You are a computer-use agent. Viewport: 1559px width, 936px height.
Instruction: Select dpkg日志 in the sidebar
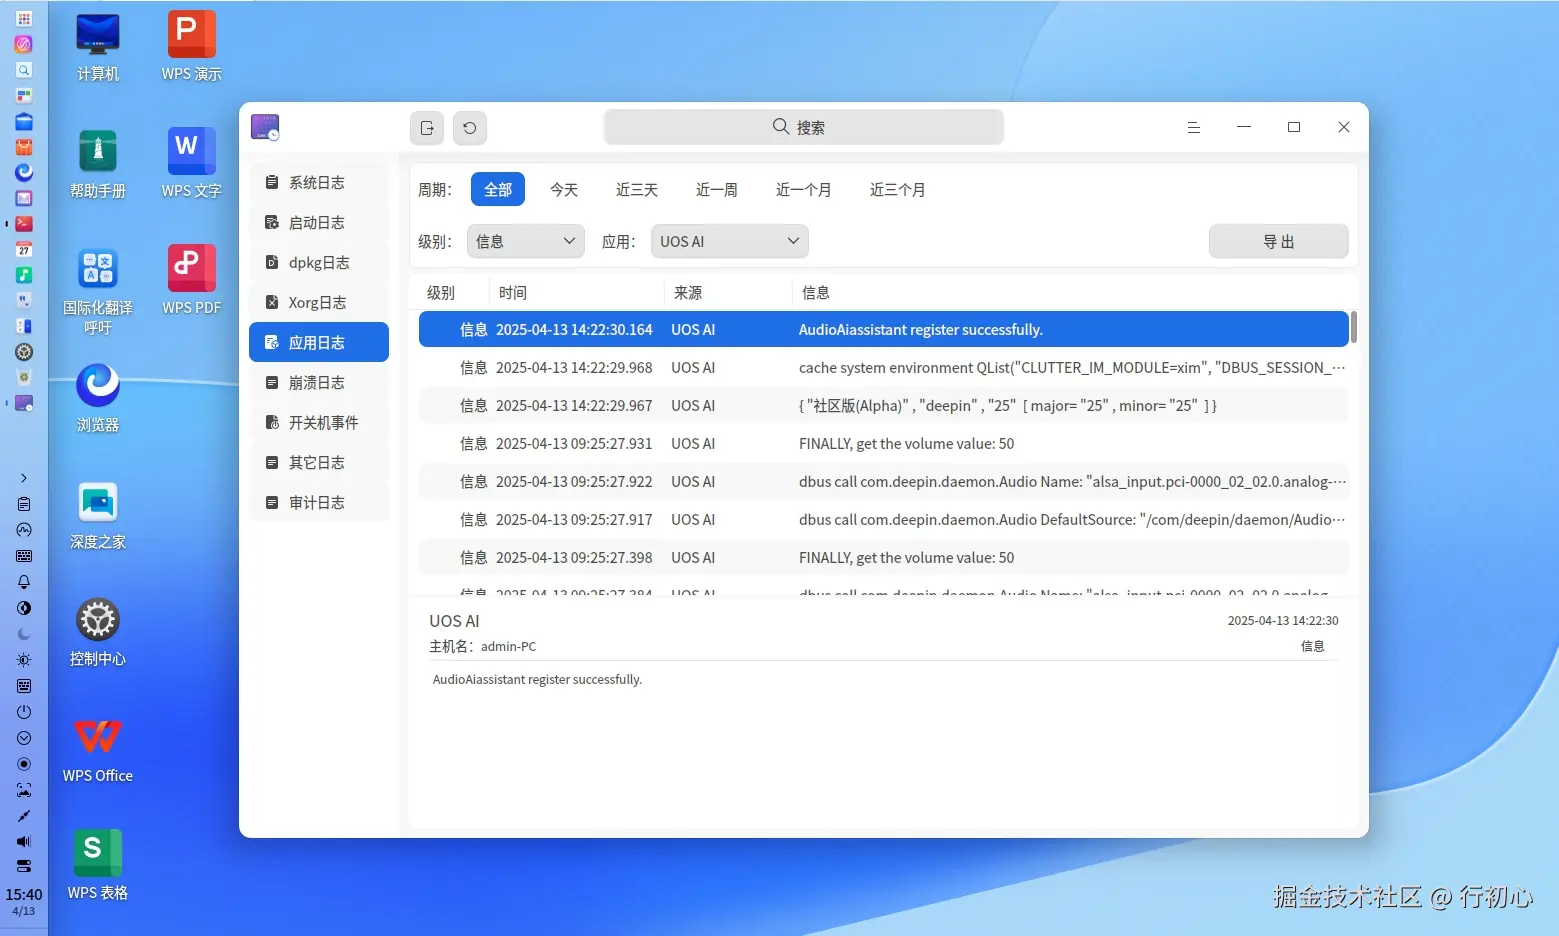[319, 262]
